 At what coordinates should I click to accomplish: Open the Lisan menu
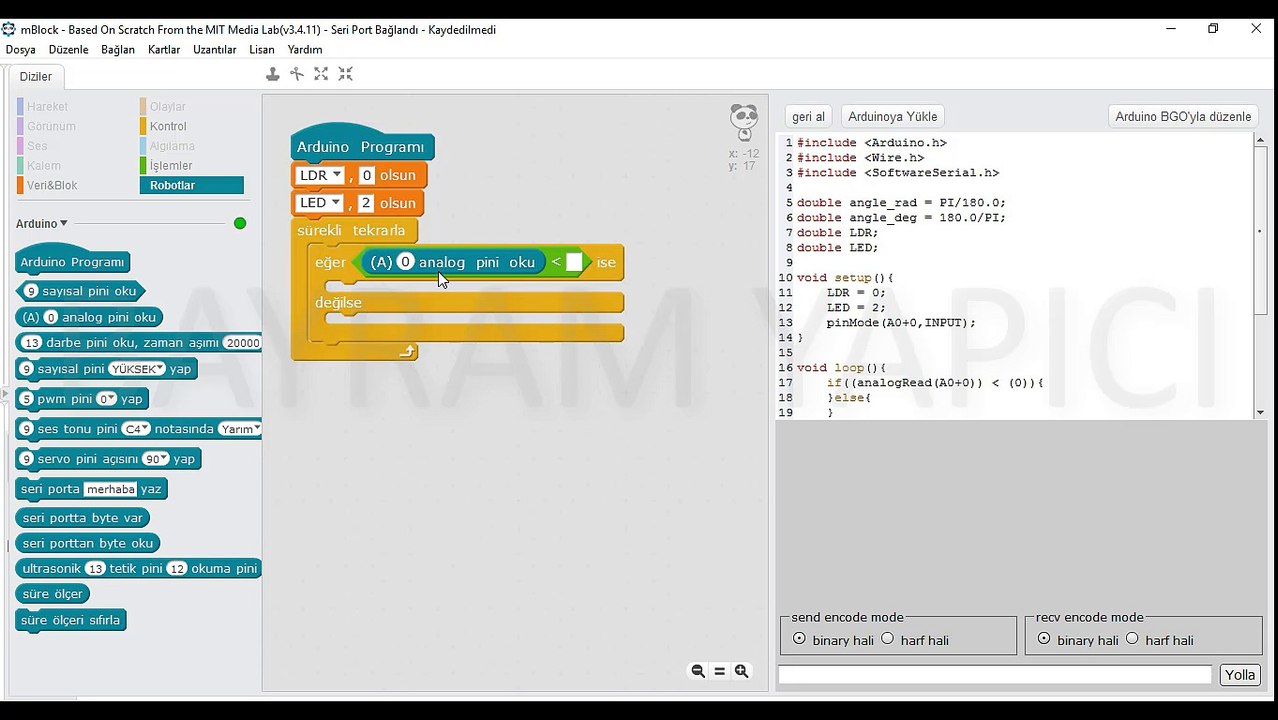[x=262, y=49]
